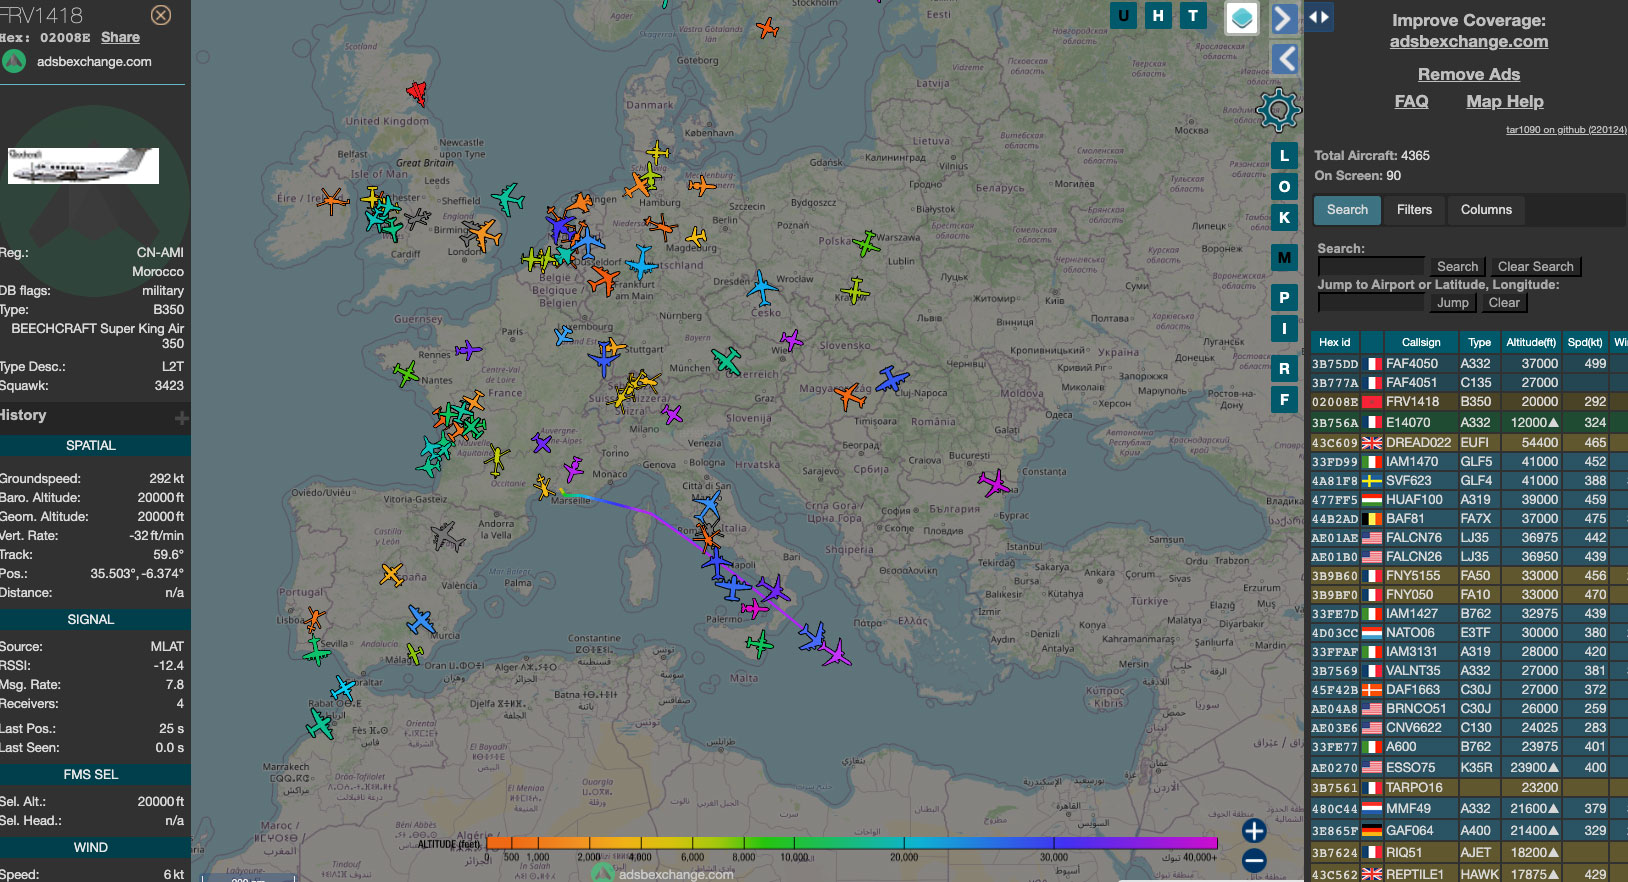Screen dimensions: 1628x882
Task: Click the red aircraft icon over Scotland
Action: point(417,93)
